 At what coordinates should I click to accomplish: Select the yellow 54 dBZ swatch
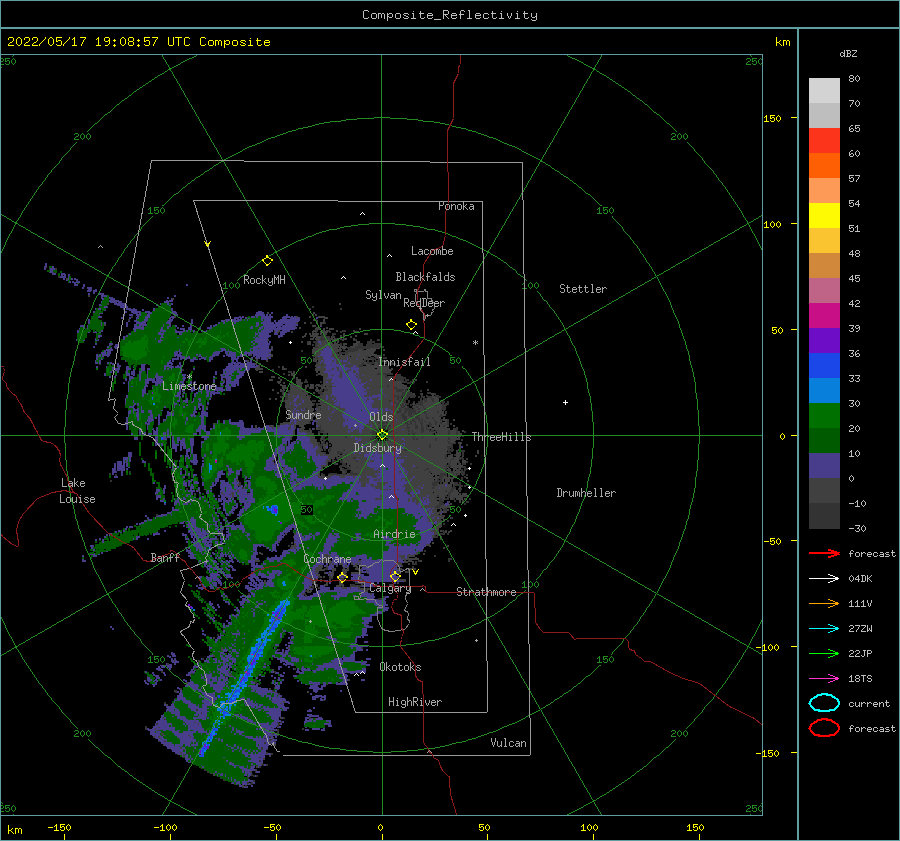click(x=824, y=215)
